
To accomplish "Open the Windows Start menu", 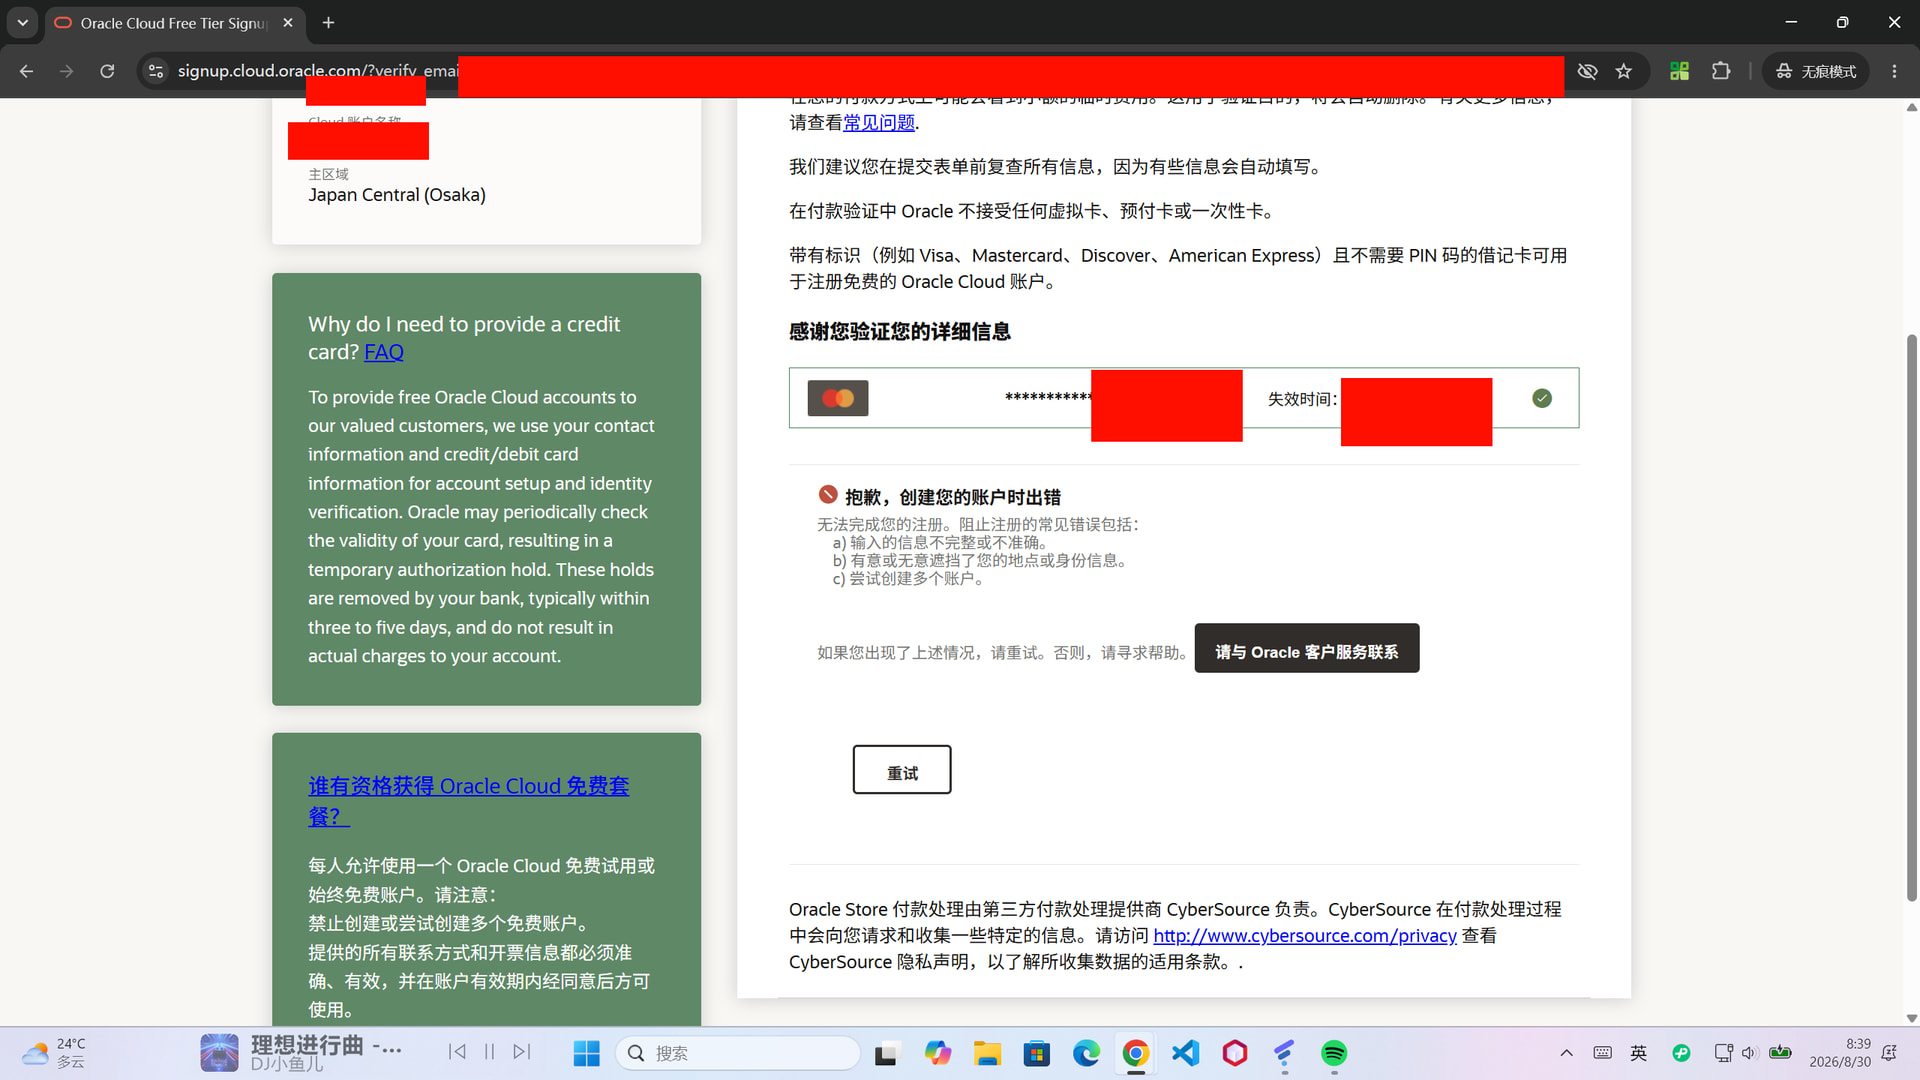I will point(586,1053).
